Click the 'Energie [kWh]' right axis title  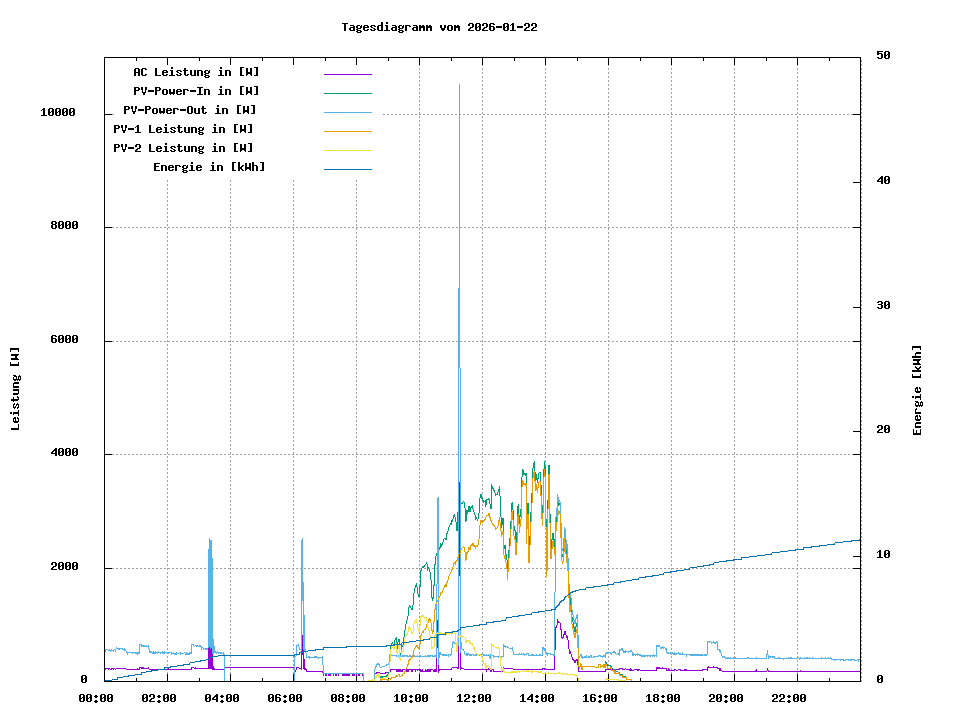[x=917, y=390]
